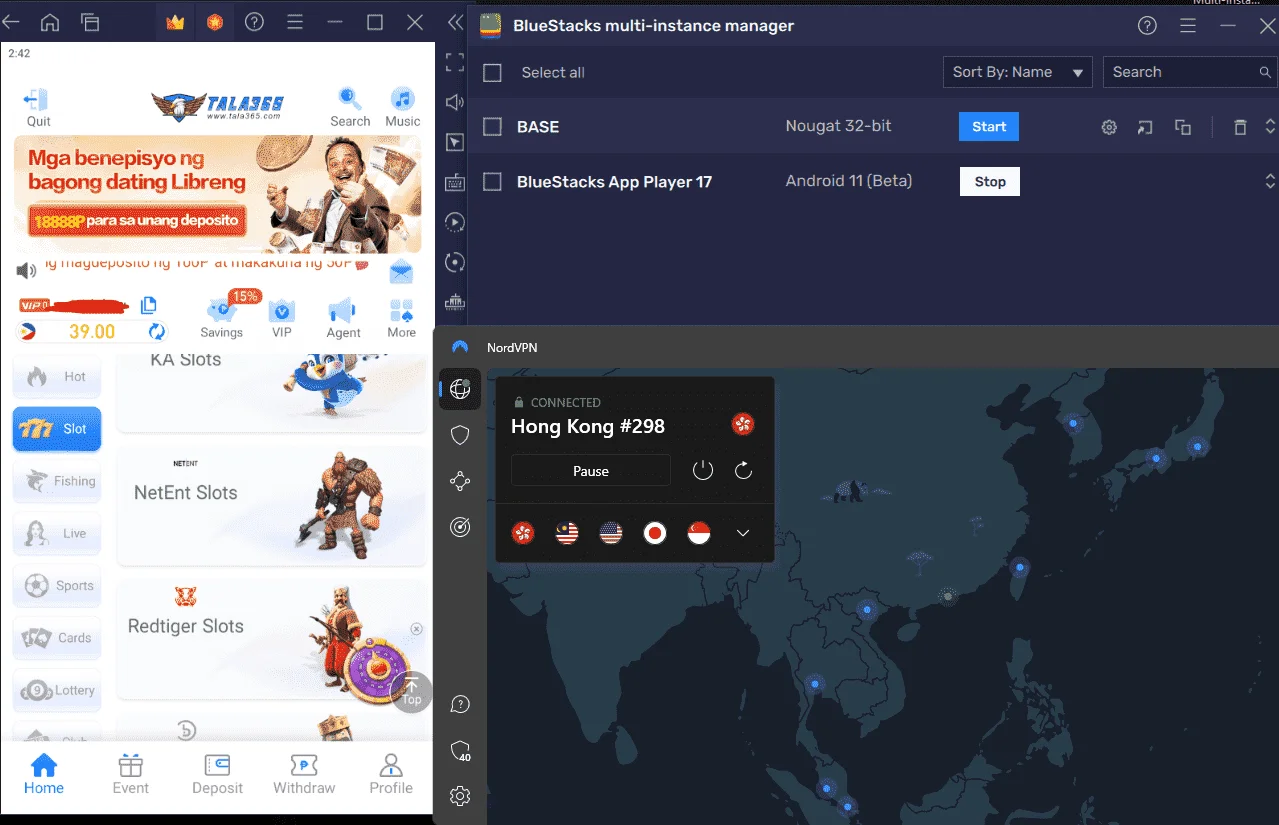Image resolution: width=1279 pixels, height=825 pixels.
Task: Mute the announcement speaker icon
Action: click(26, 270)
